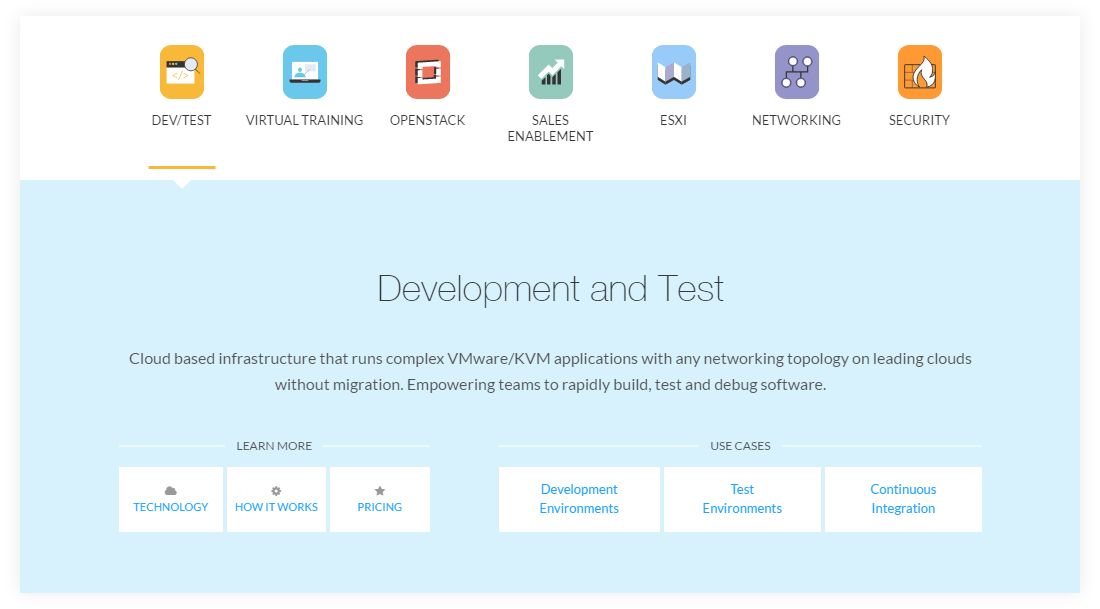1100x609 pixels.
Task: Click the Security orange firewall icon
Action: [x=919, y=72]
